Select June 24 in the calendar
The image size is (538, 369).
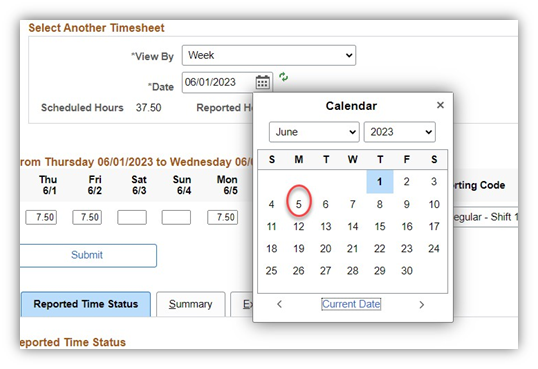(434, 249)
